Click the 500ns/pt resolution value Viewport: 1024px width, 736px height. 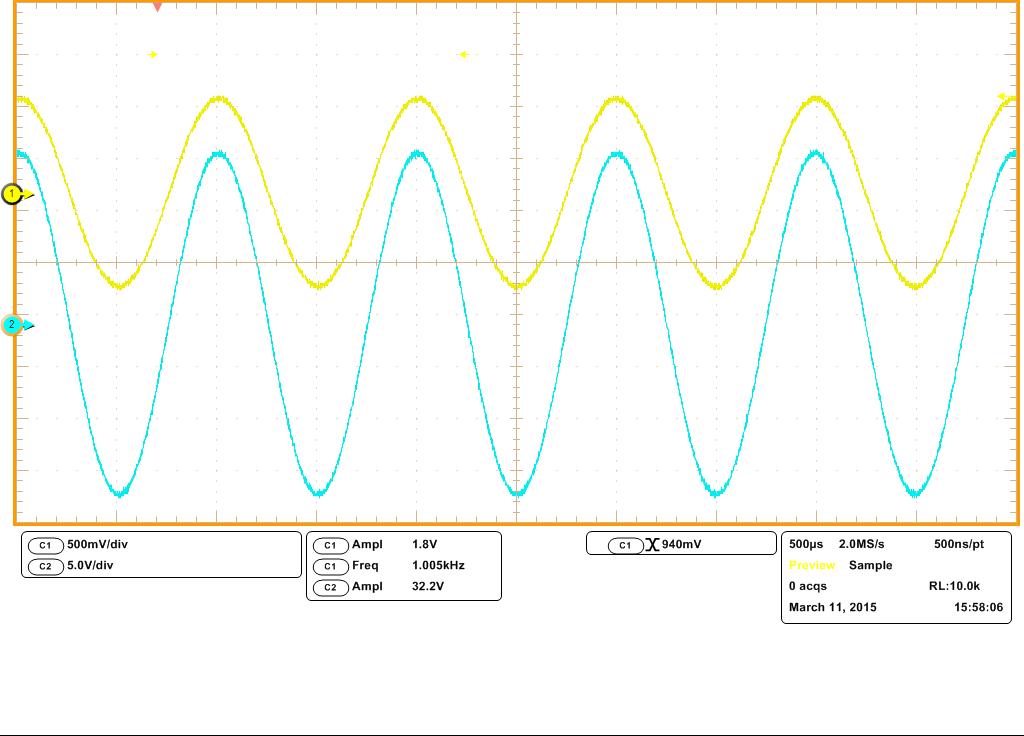[x=959, y=544]
